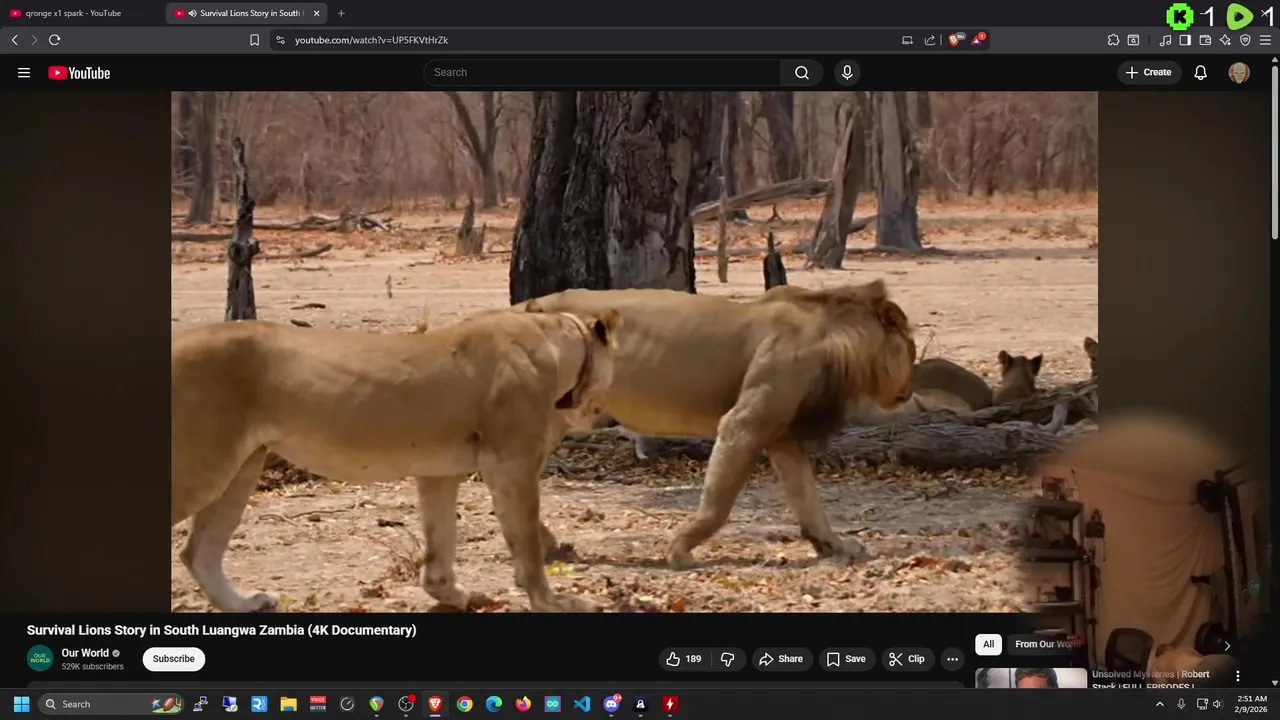Image resolution: width=1280 pixels, height=720 pixels.
Task: Open Leo AI sparkle icon
Action: click(1225, 40)
